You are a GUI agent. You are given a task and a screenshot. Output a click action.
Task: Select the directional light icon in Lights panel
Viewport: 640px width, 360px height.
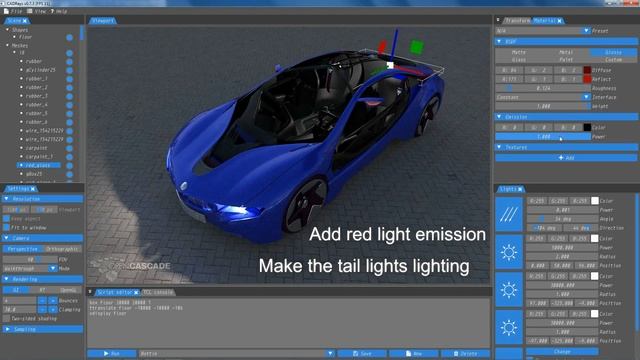pos(509,214)
